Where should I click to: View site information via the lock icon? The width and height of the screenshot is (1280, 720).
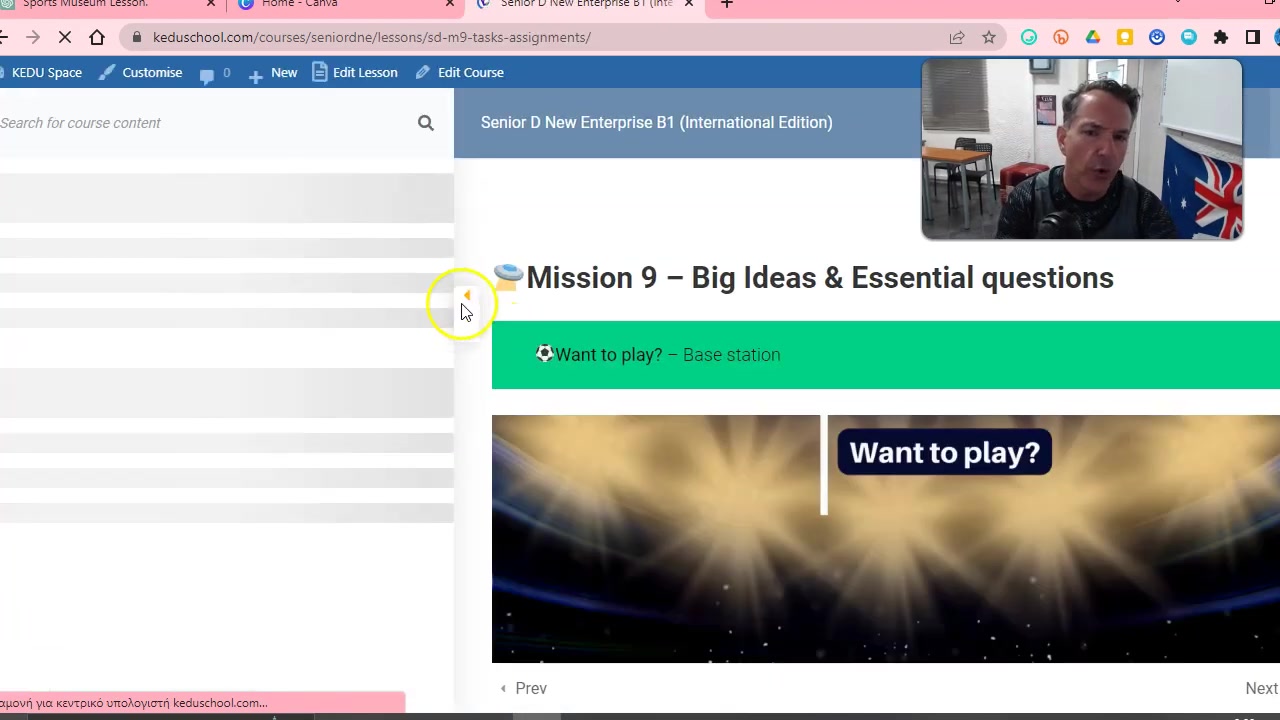[137, 37]
